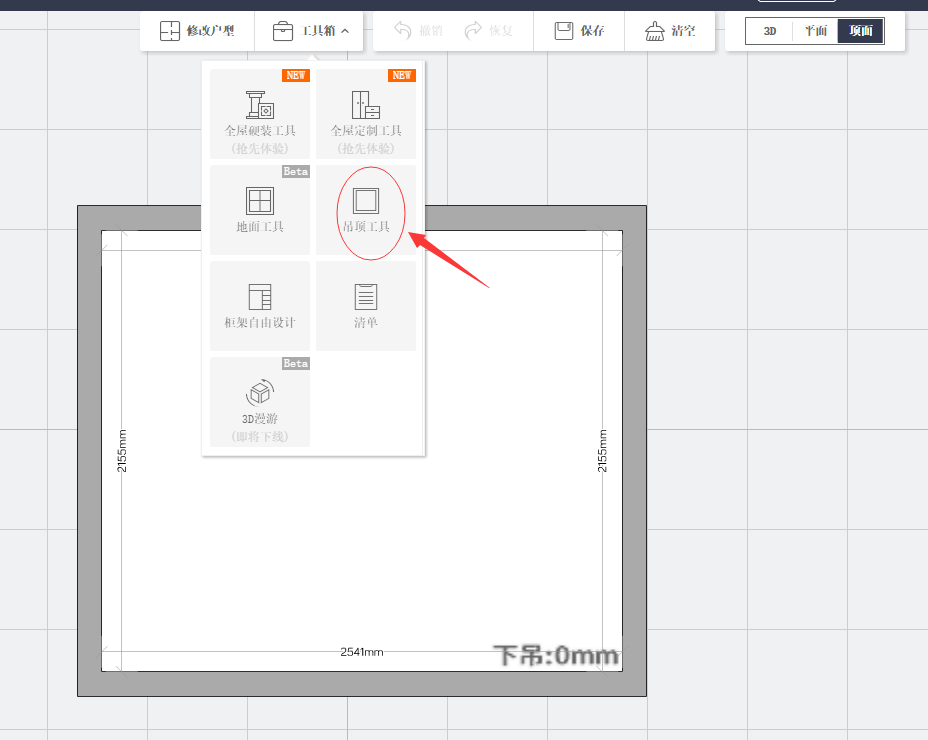Launch the 吊顶工具 ceiling tool
The height and width of the screenshot is (740, 928).
[366, 210]
